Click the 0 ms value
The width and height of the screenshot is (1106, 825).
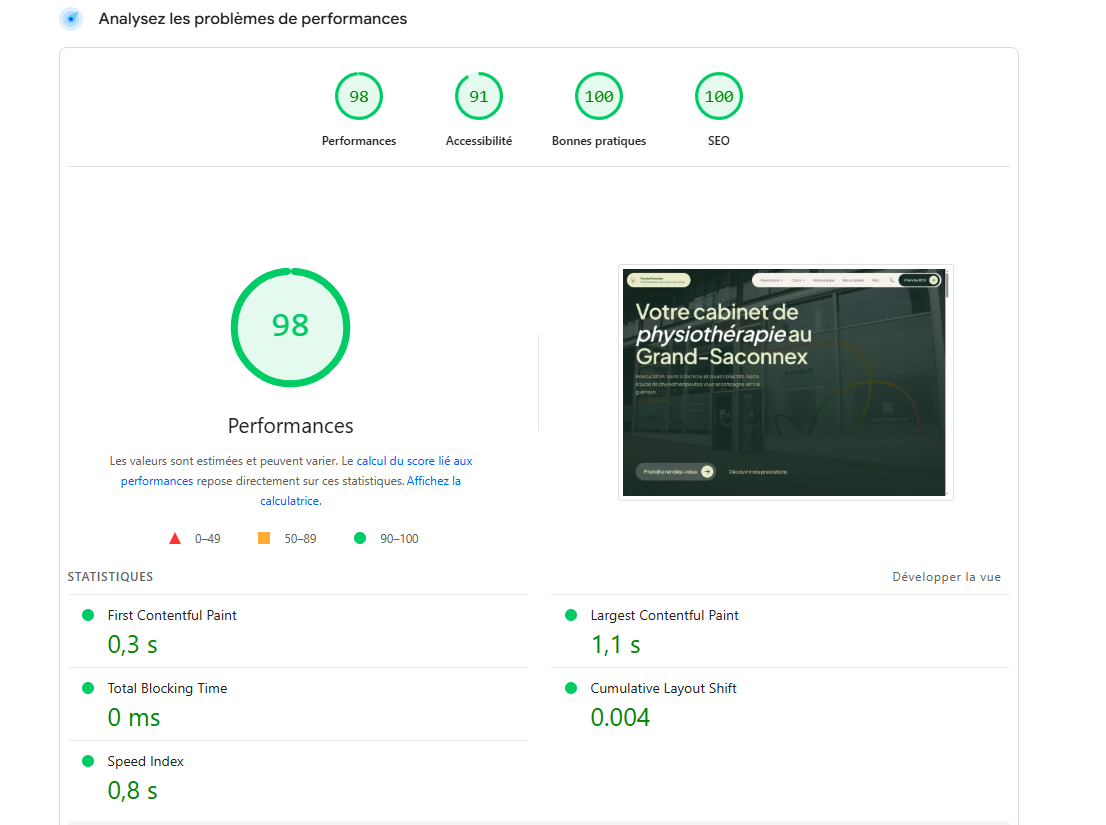pos(134,718)
